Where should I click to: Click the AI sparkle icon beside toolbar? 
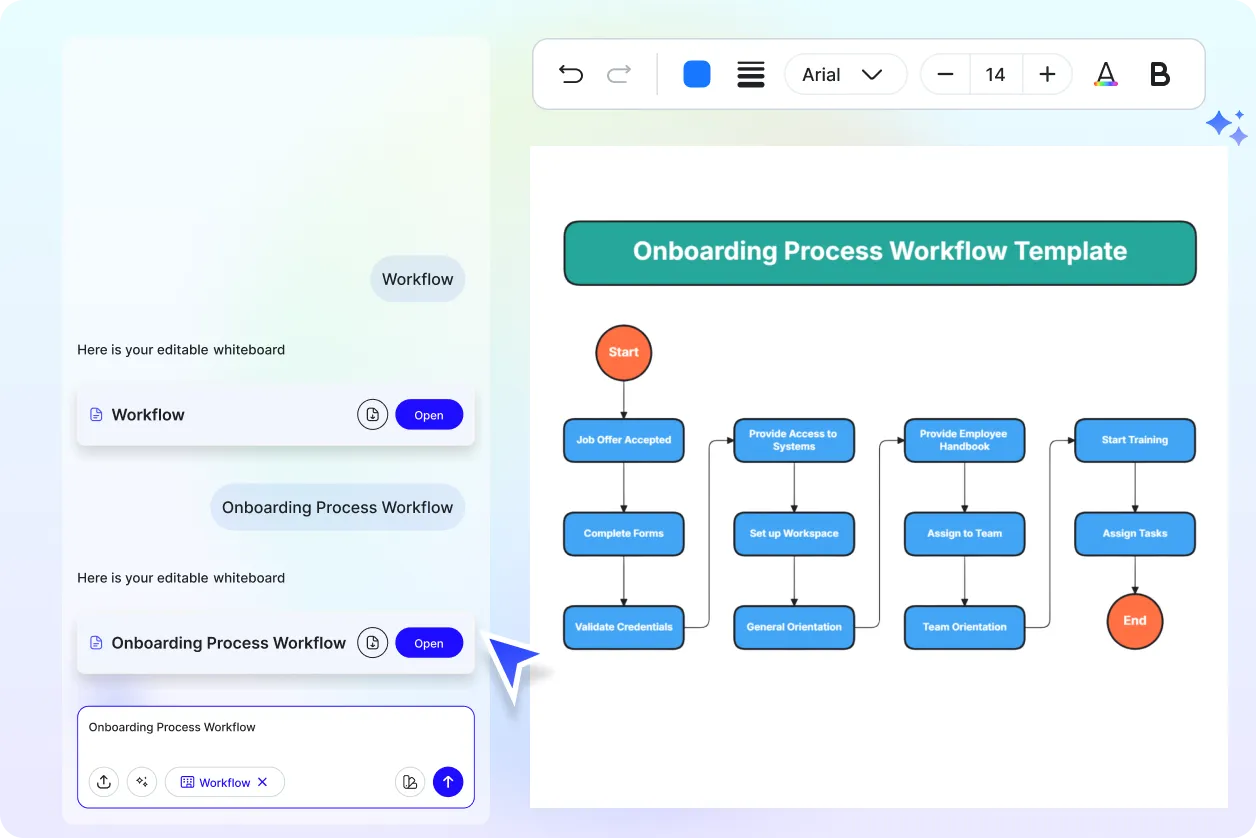1226,127
